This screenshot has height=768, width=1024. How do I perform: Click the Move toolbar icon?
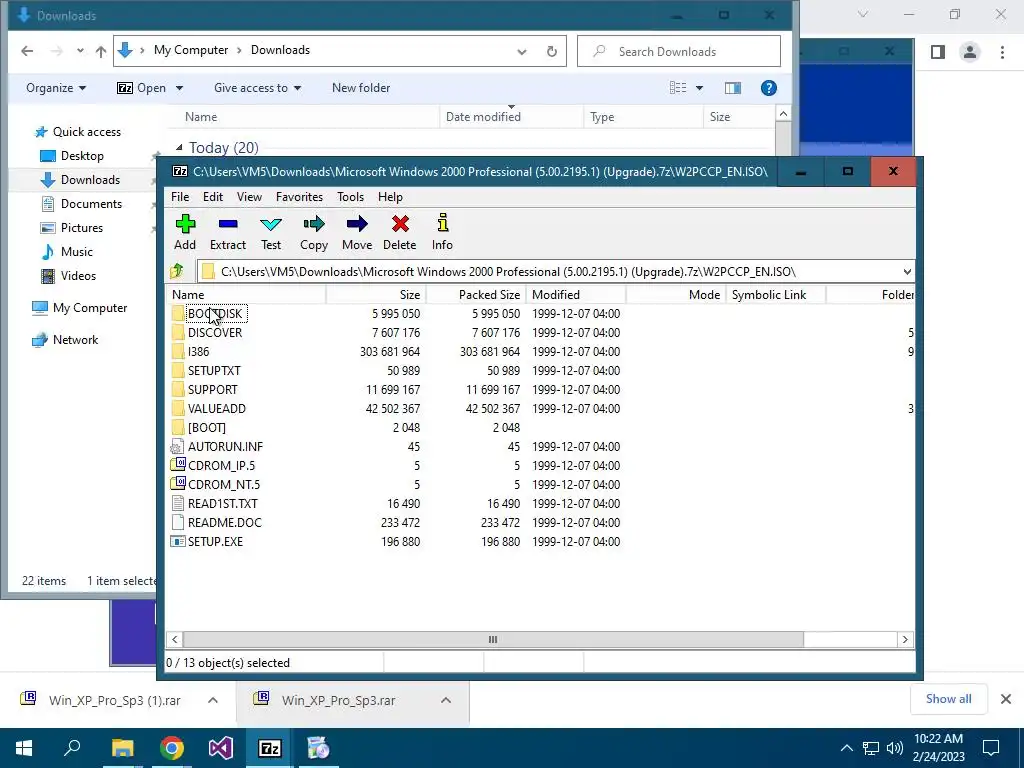click(x=357, y=232)
